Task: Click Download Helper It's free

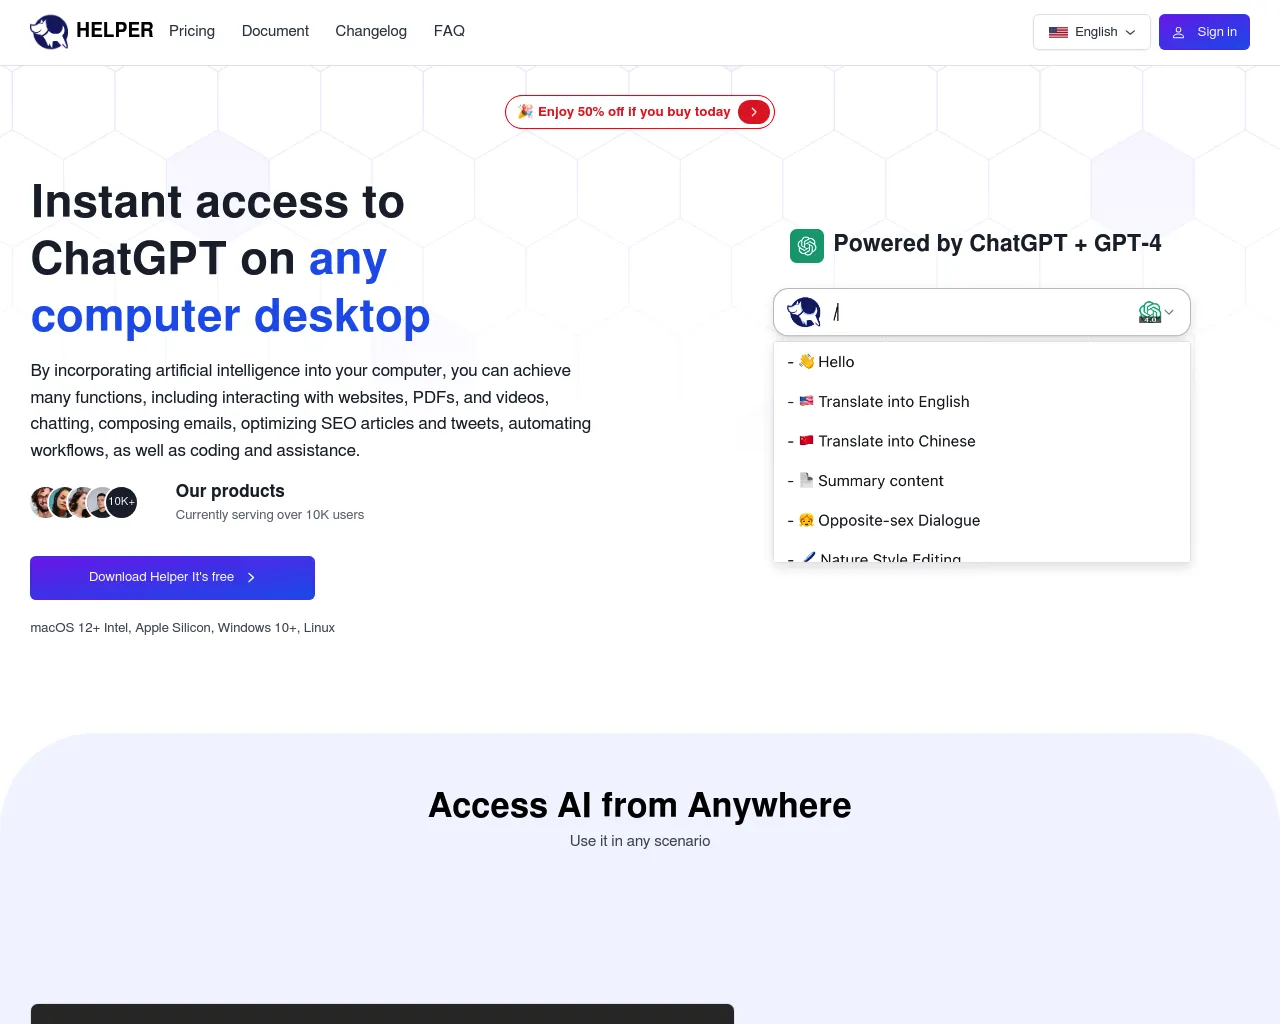Action: point(172,578)
